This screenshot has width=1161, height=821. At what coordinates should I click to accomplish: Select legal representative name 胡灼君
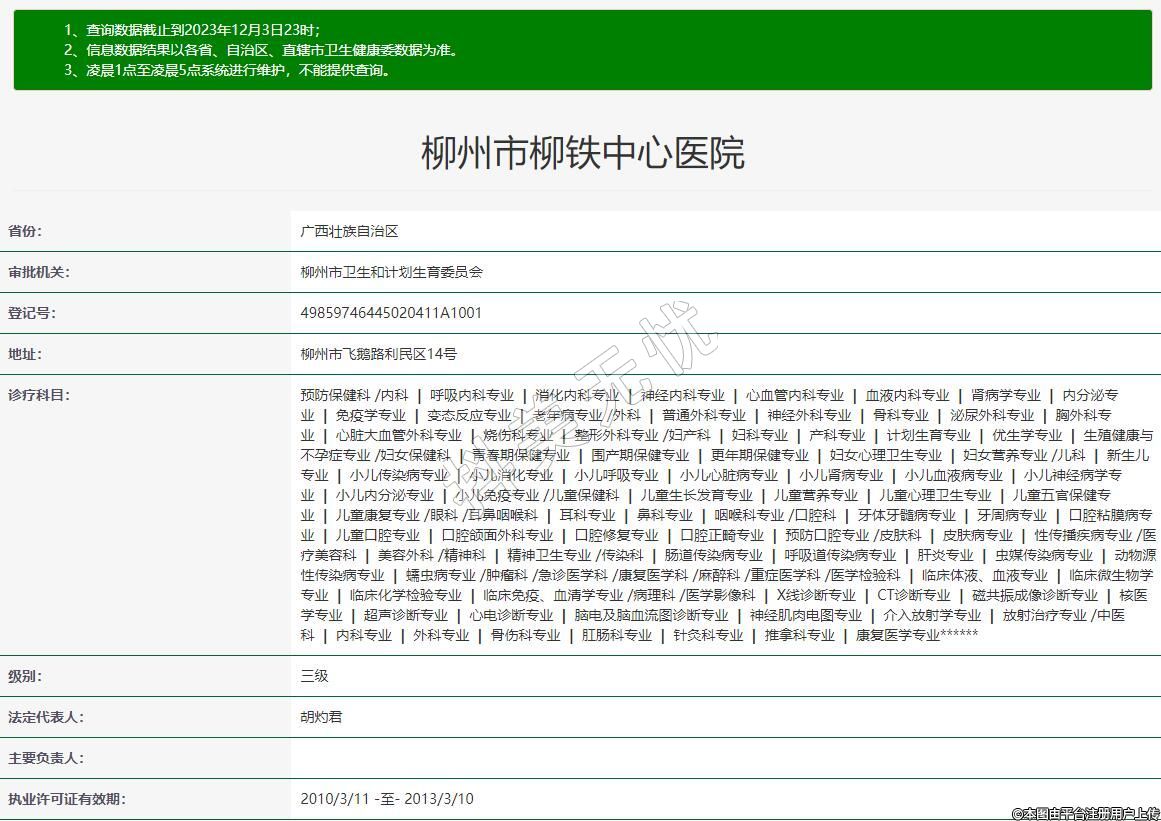pyautogui.click(x=321, y=717)
